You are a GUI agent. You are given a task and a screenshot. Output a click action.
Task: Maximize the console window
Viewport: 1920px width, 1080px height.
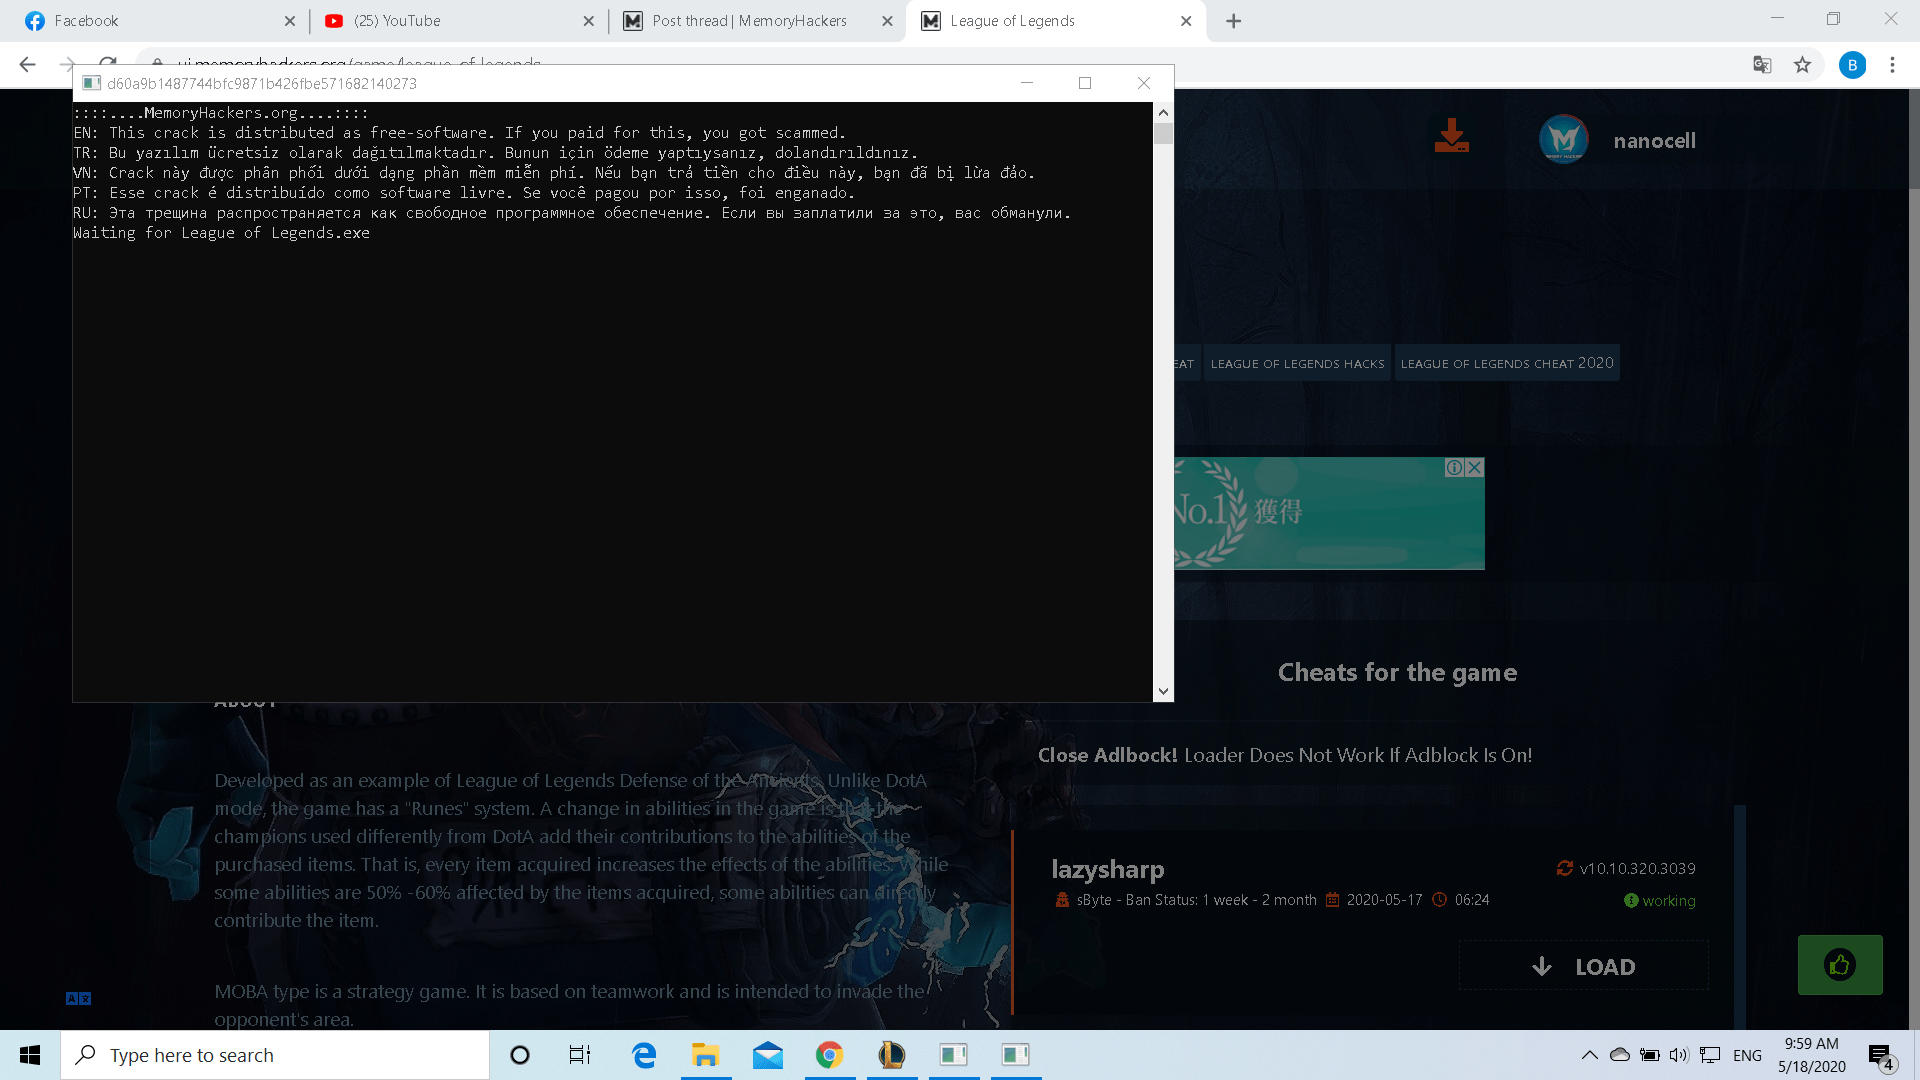pos(1085,83)
